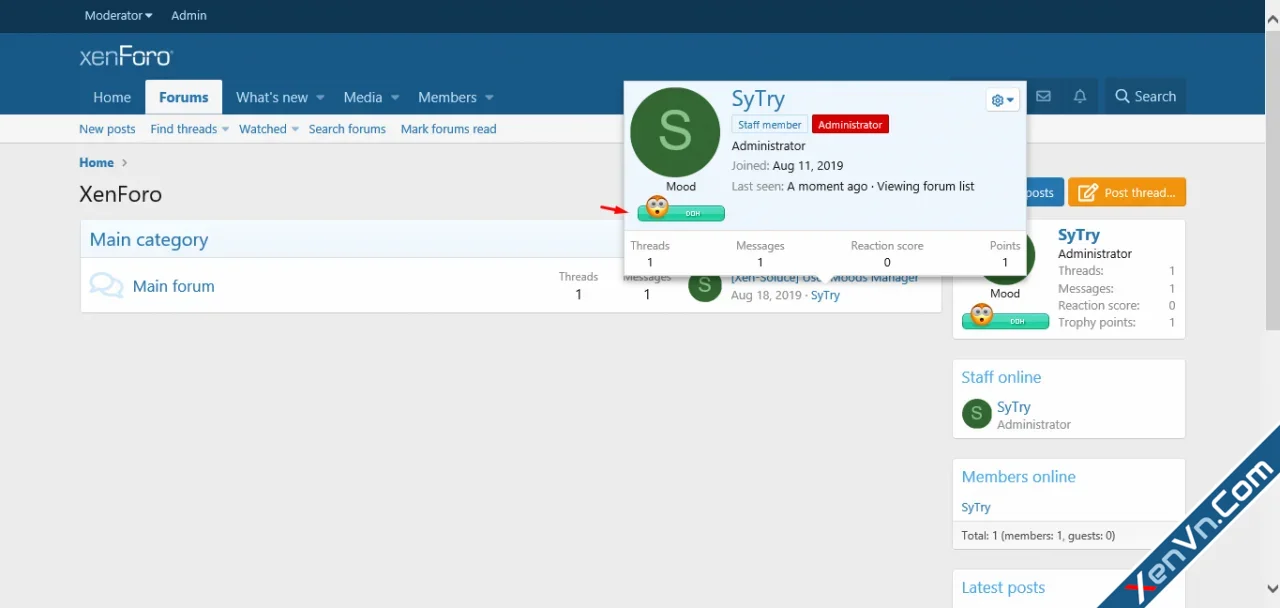Screen dimensions: 1280x608
Task: Open the alerts bell icon
Action: pyautogui.click(x=1080, y=96)
